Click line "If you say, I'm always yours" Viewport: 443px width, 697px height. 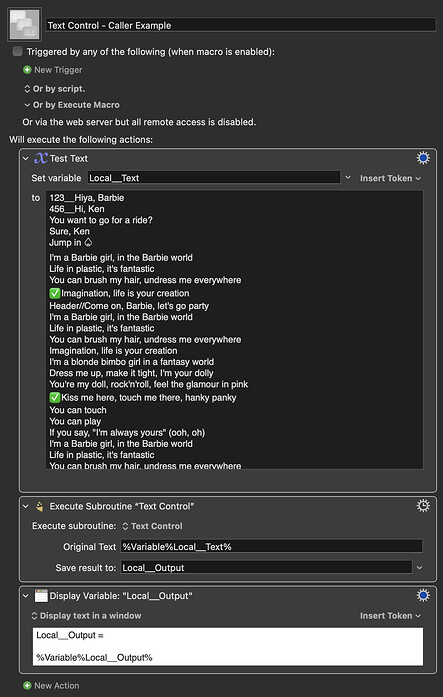point(127,433)
